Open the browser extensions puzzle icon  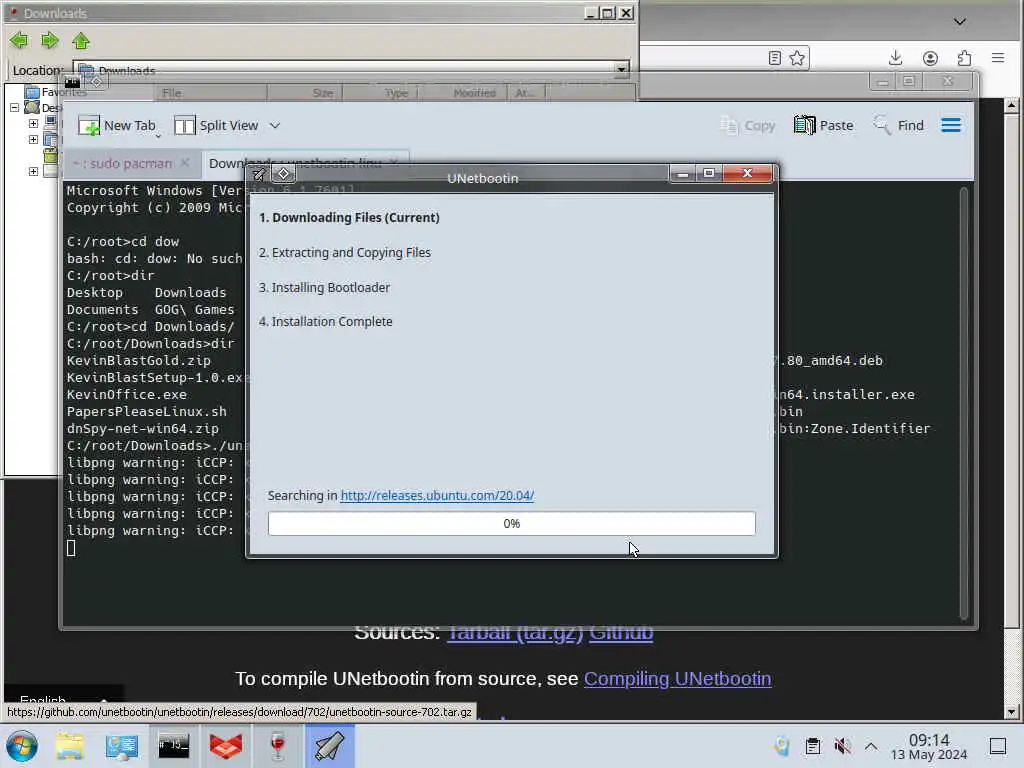point(964,58)
